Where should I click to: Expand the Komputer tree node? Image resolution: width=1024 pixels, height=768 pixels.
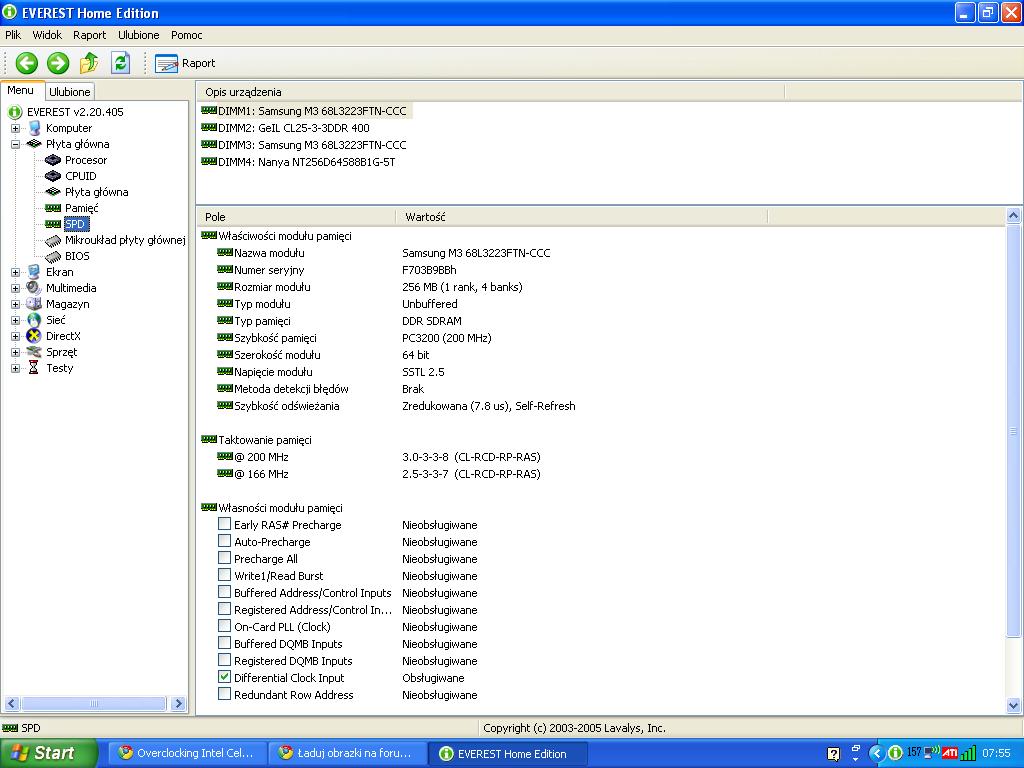tap(16, 128)
